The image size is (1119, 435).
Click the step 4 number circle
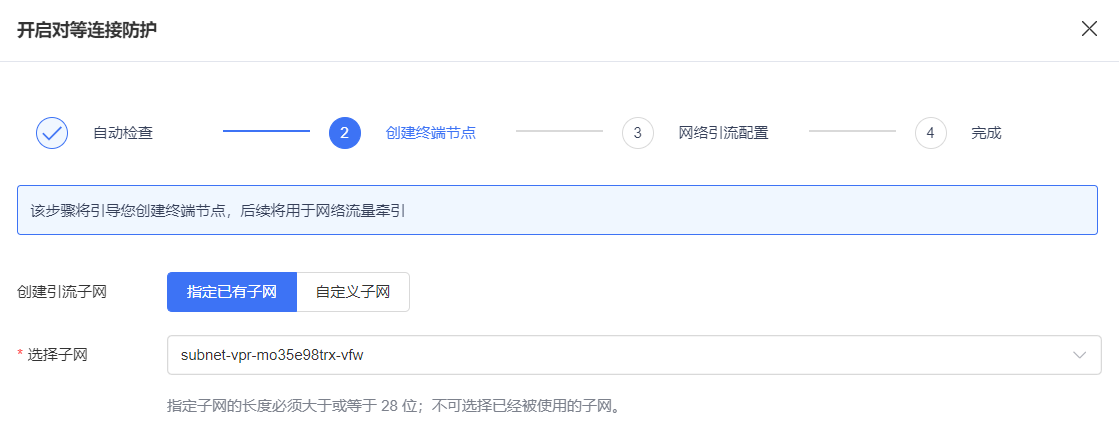(x=930, y=133)
